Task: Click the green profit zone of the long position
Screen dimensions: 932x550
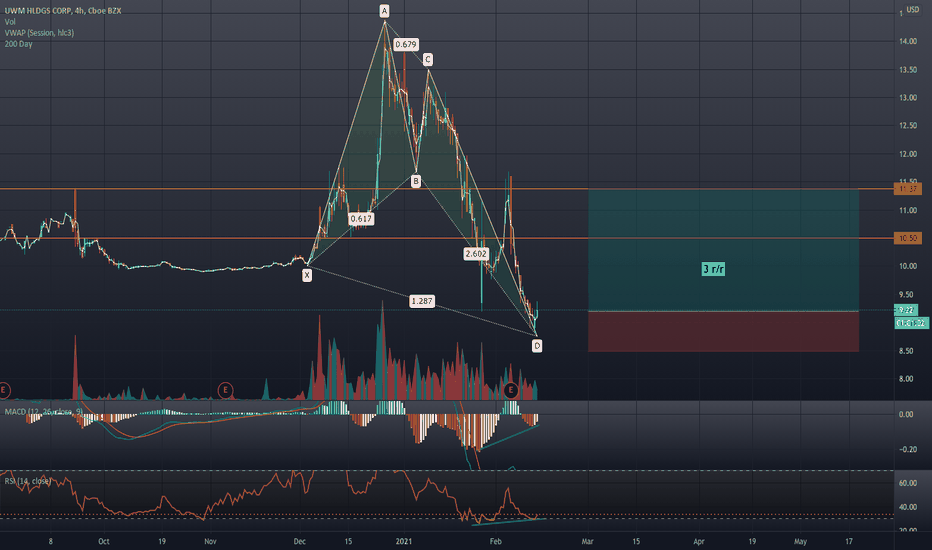Action: 723,250
